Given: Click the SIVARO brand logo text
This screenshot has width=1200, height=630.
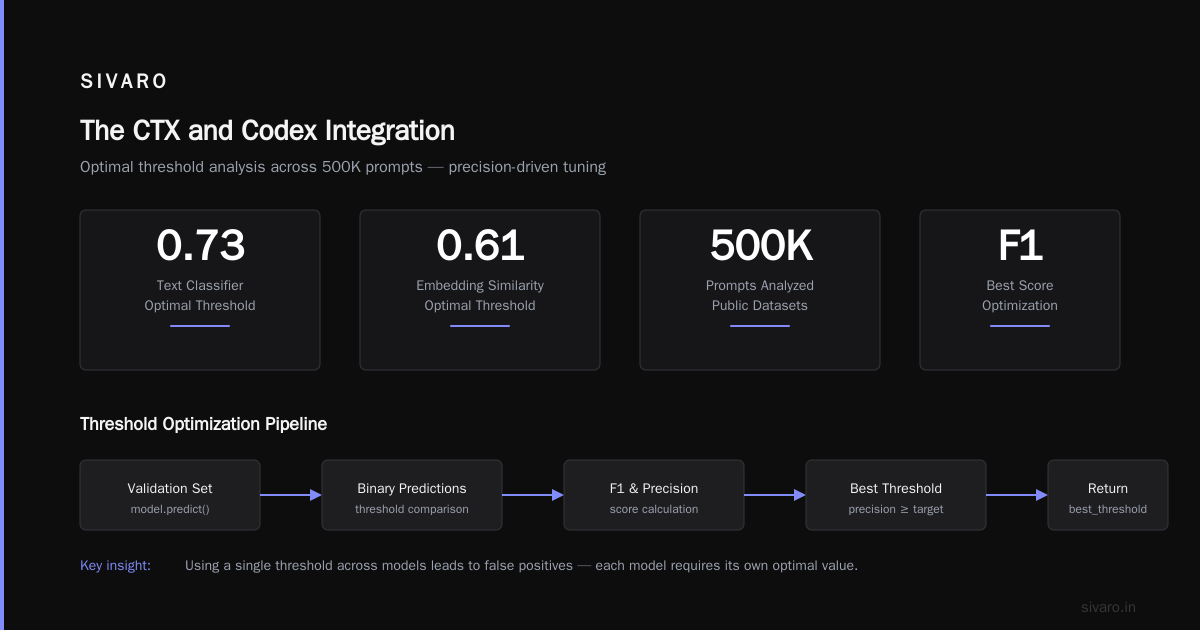Looking at the screenshot, I should tap(124, 82).
